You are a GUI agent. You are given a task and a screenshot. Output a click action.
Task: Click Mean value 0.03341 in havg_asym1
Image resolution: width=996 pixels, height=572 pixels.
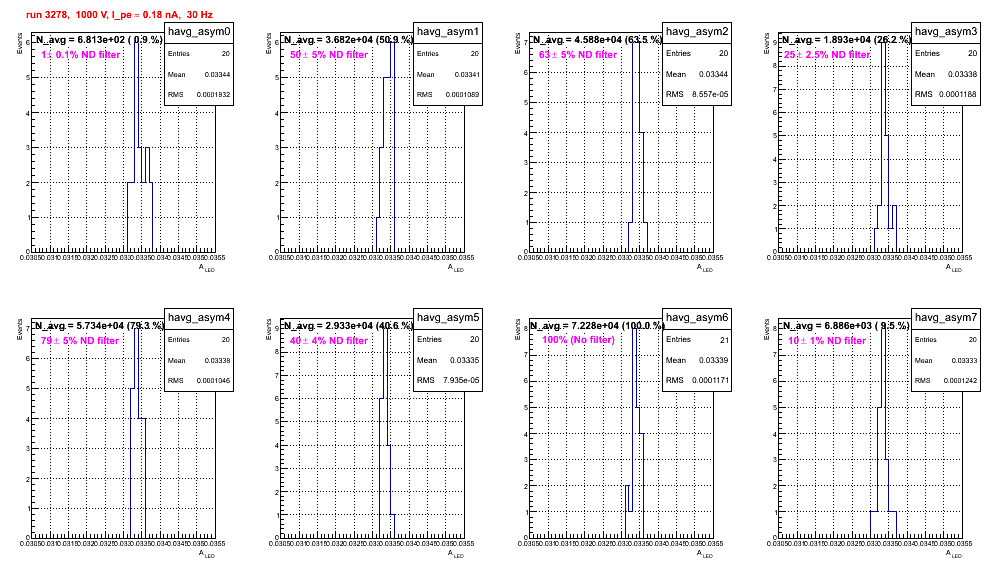click(467, 74)
